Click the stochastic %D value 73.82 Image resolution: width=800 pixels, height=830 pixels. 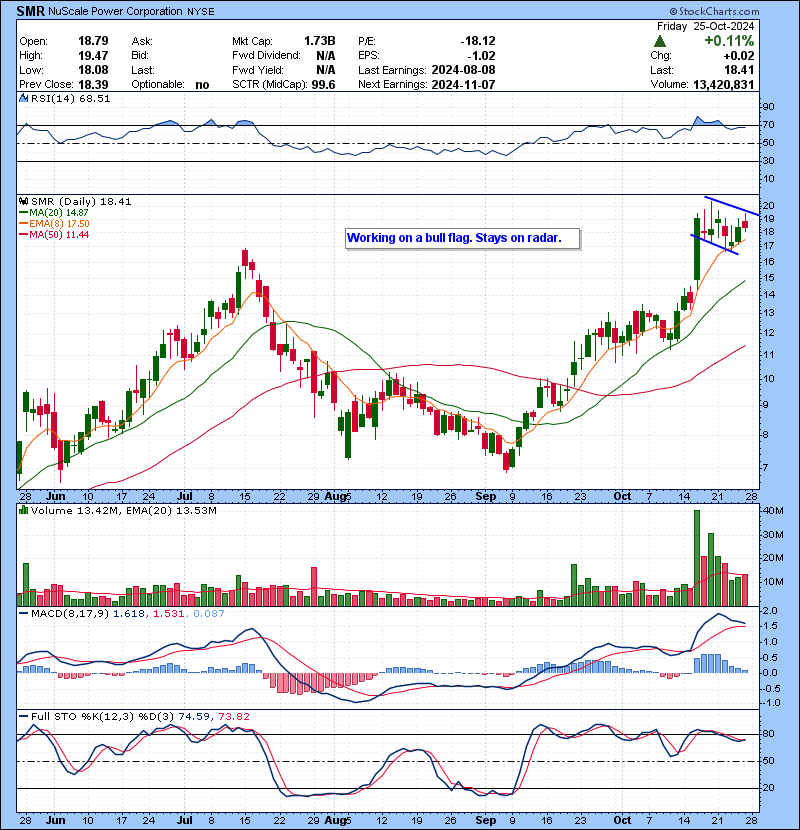tap(234, 717)
